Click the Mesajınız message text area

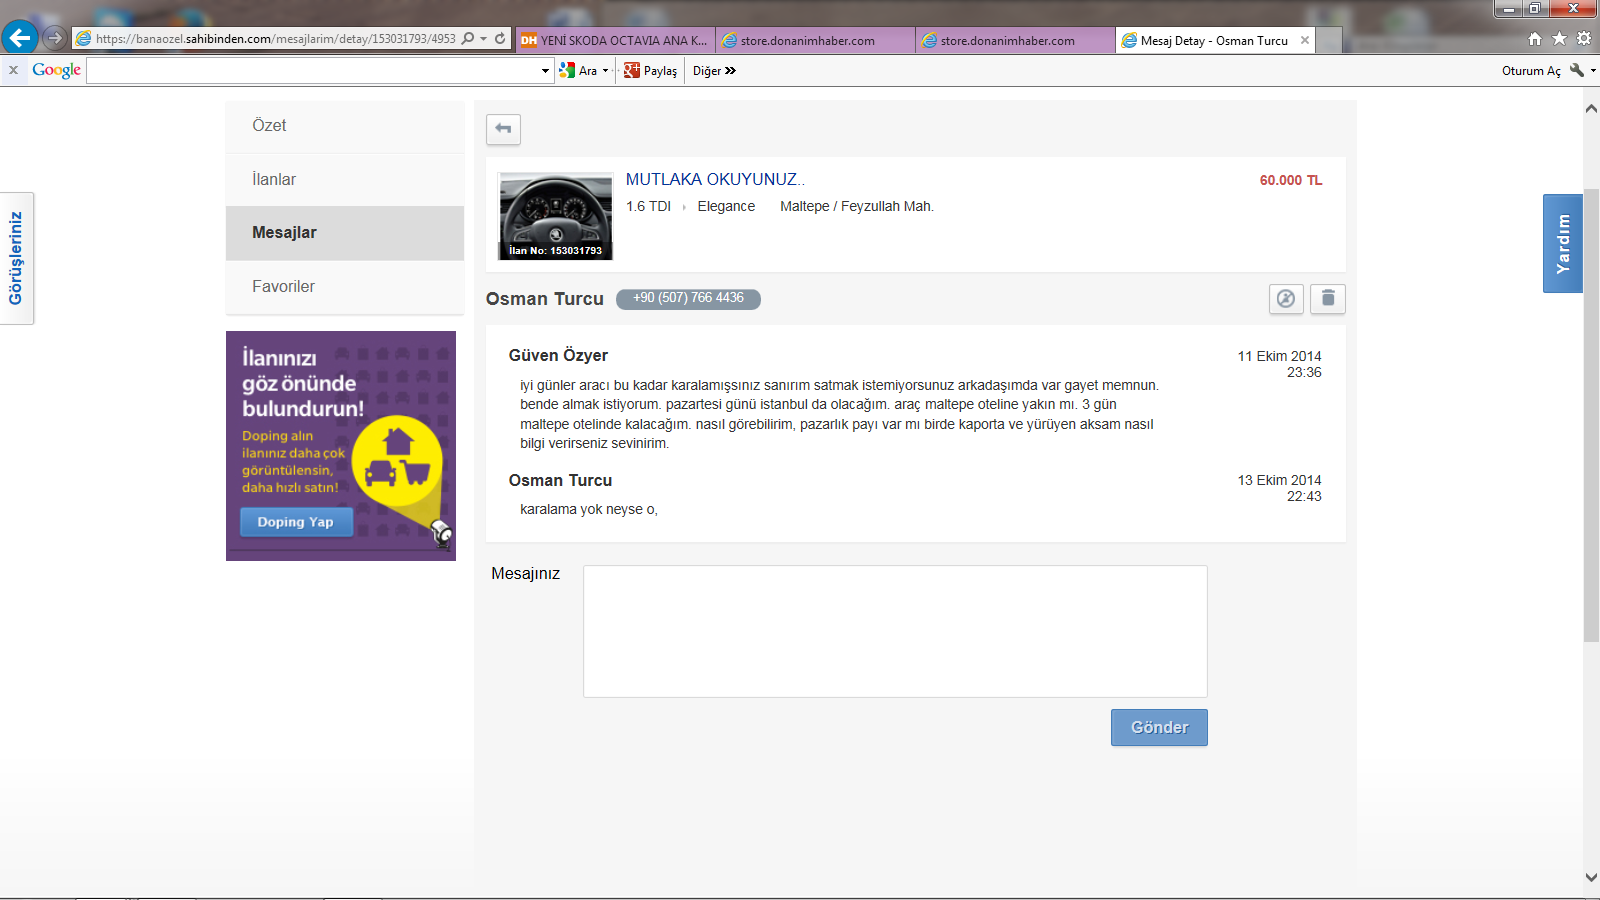[x=895, y=631]
